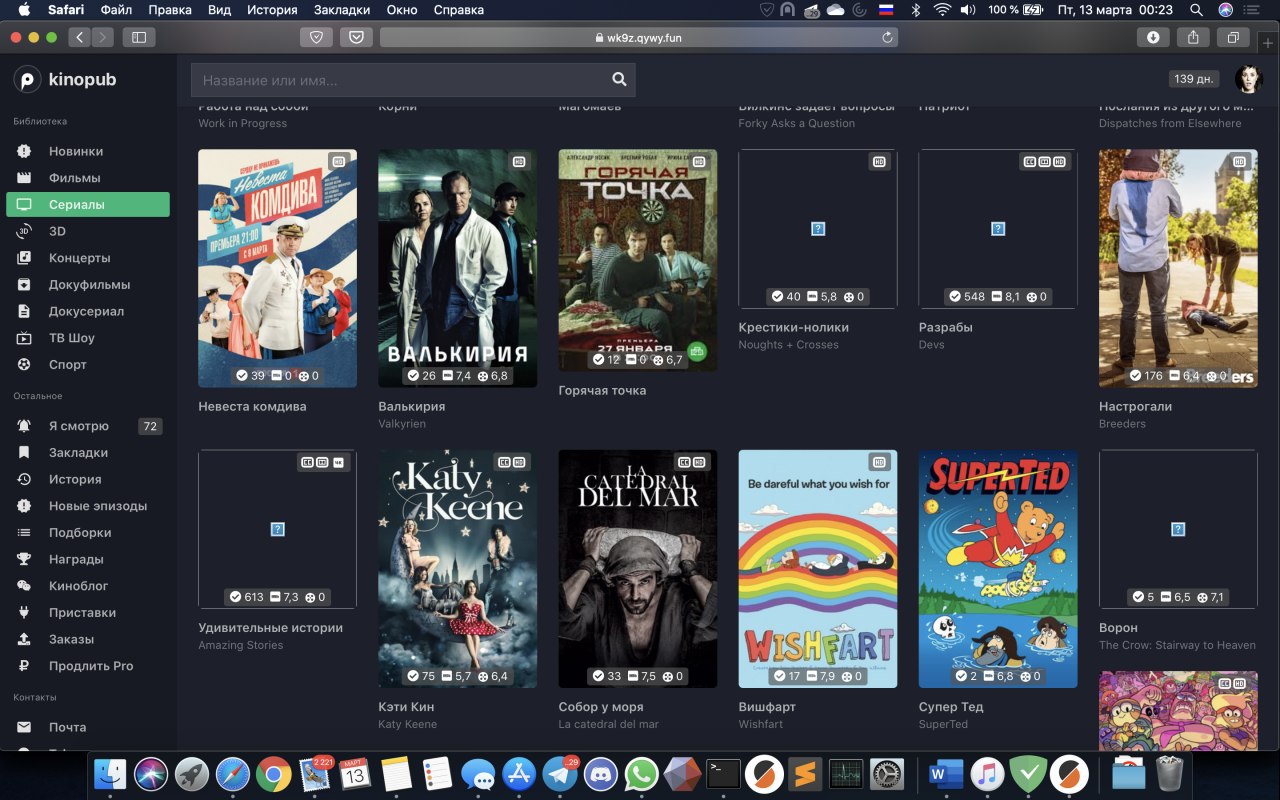Click Safari share icon in toolbar
This screenshot has height=800, width=1280.
point(1193,37)
